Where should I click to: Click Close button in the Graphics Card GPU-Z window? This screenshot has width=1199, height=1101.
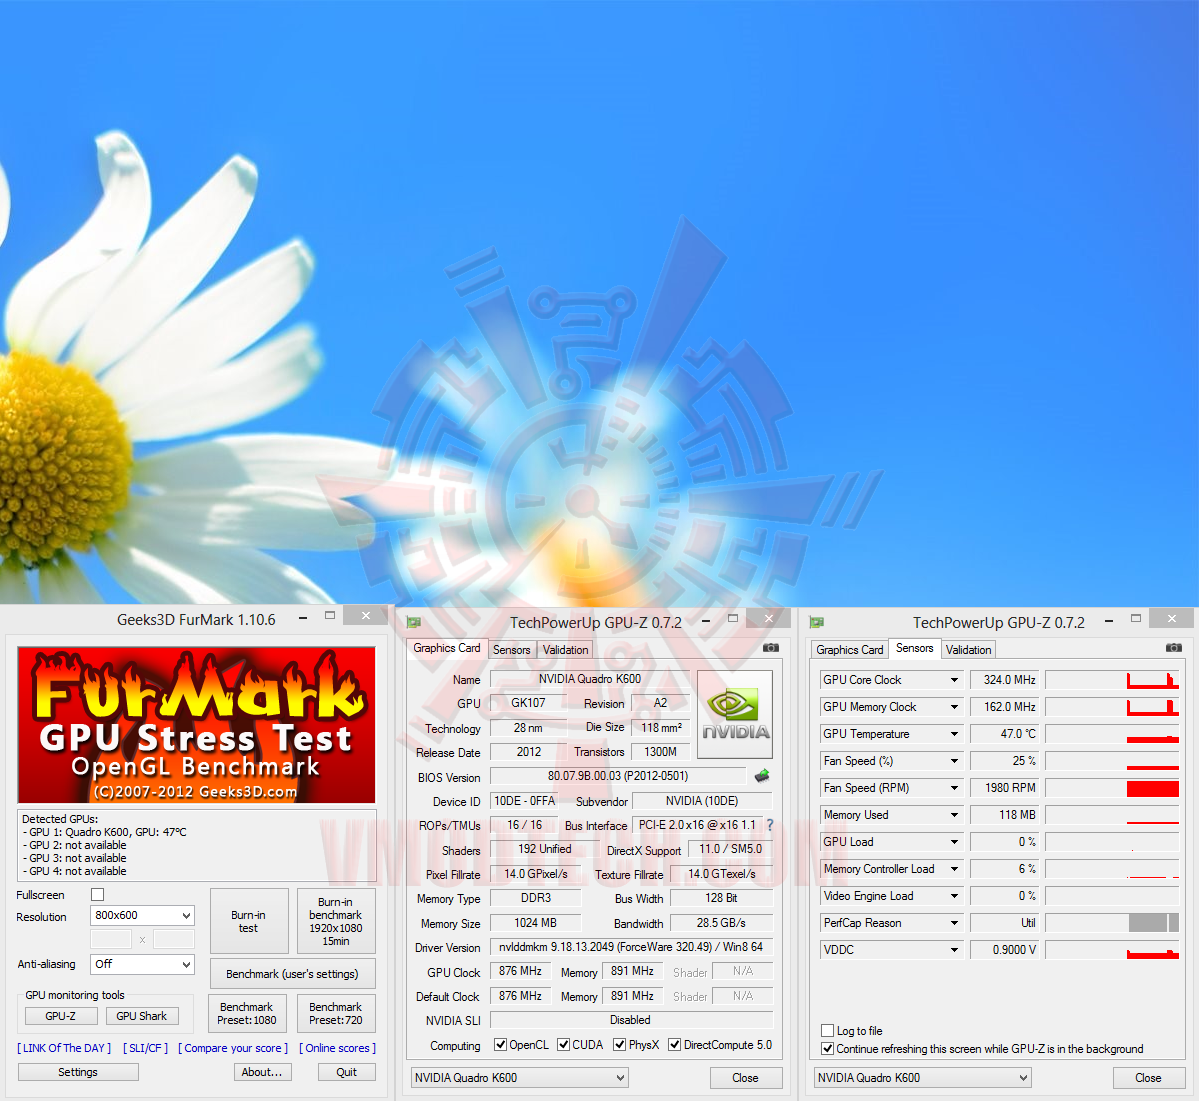[x=746, y=1078]
